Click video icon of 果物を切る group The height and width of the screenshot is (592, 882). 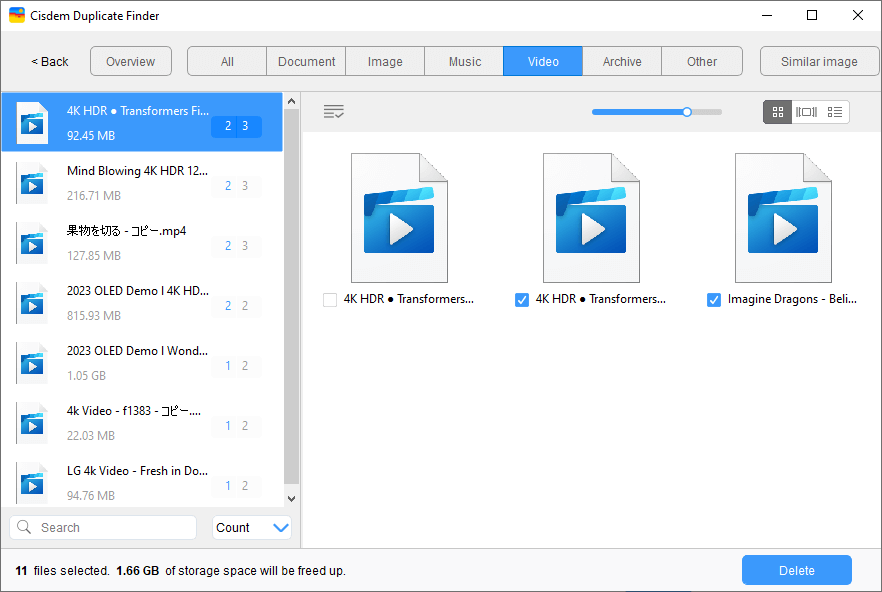point(32,243)
